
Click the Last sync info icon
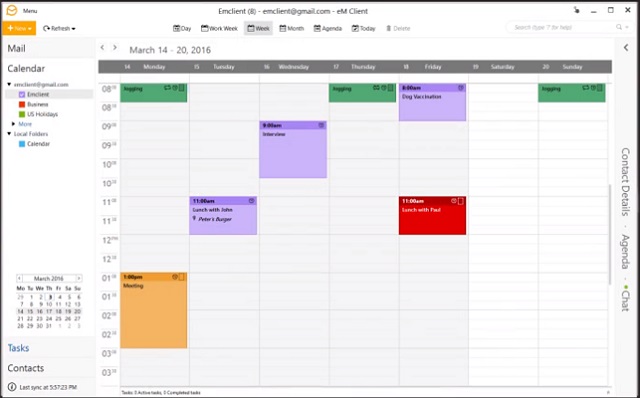[x=12, y=387]
